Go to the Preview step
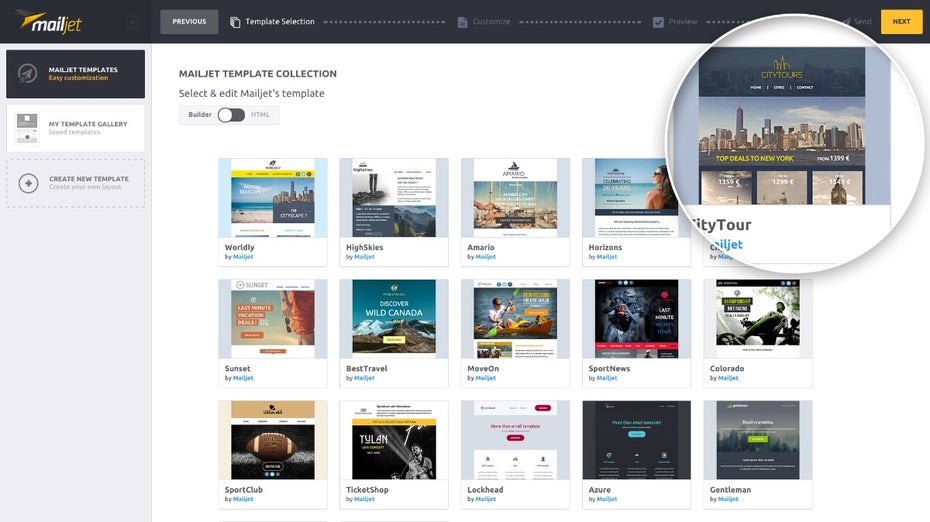Image resolution: width=930 pixels, height=522 pixels. point(683,21)
